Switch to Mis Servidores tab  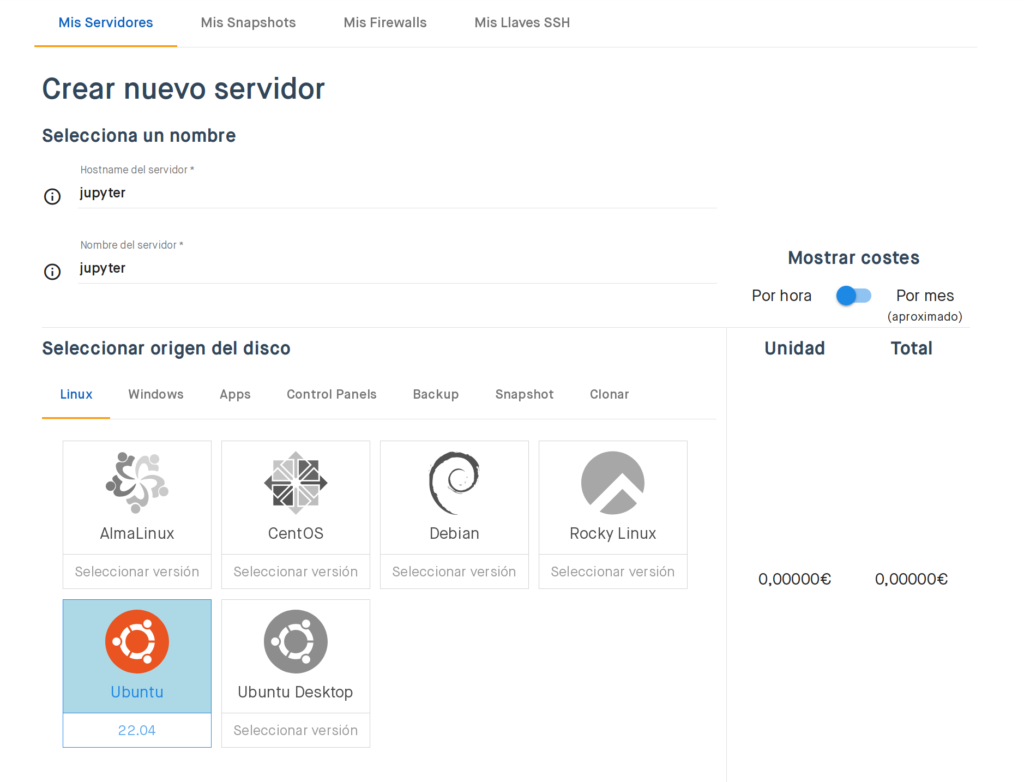(x=106, y=23)
